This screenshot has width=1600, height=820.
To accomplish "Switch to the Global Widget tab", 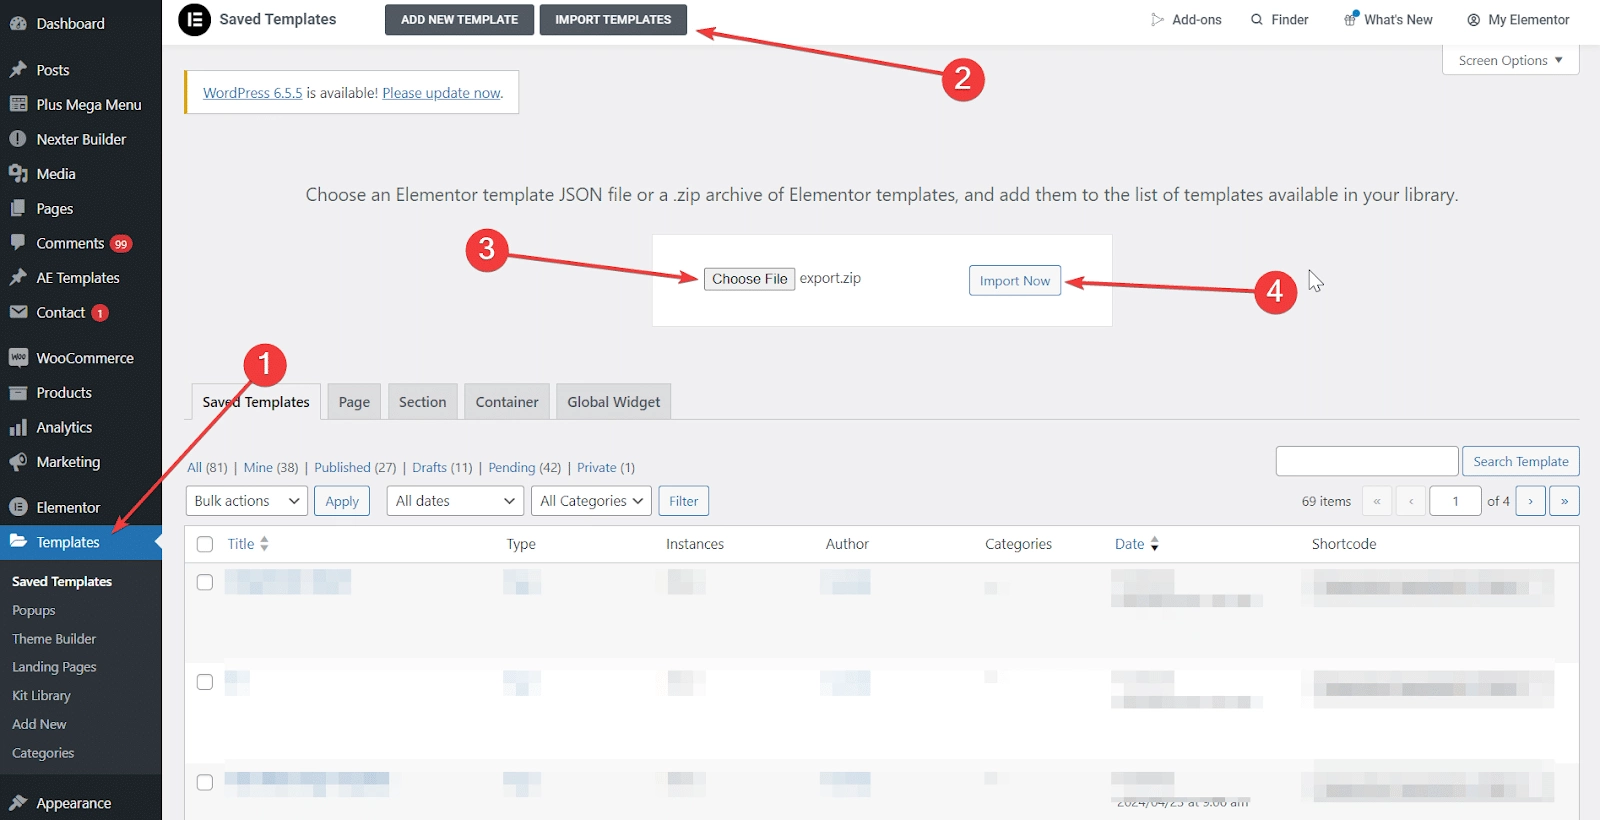I will point(614,402).
